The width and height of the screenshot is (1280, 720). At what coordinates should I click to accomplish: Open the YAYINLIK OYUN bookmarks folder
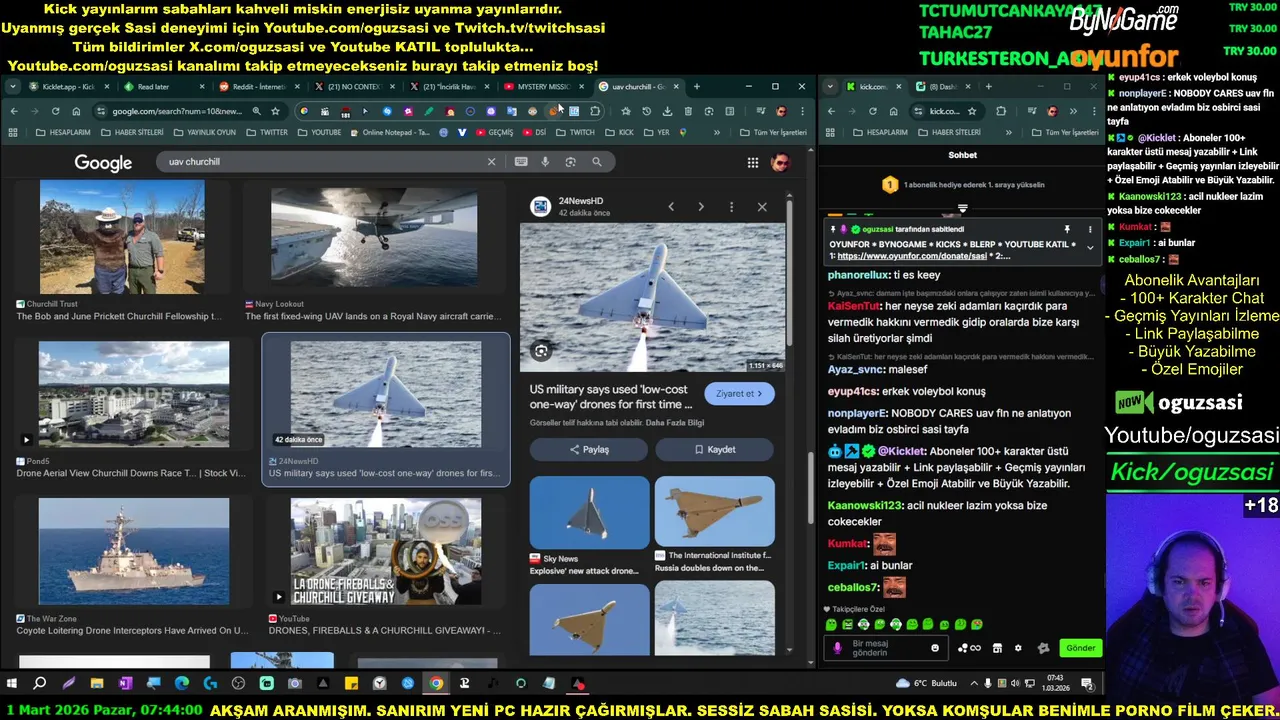pos(205,132)
